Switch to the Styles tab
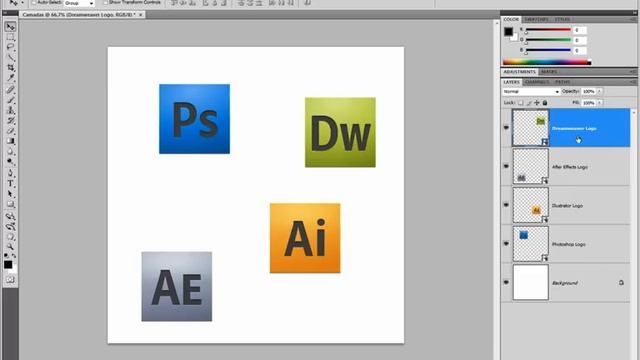640x360 pixels. point(562,19)
